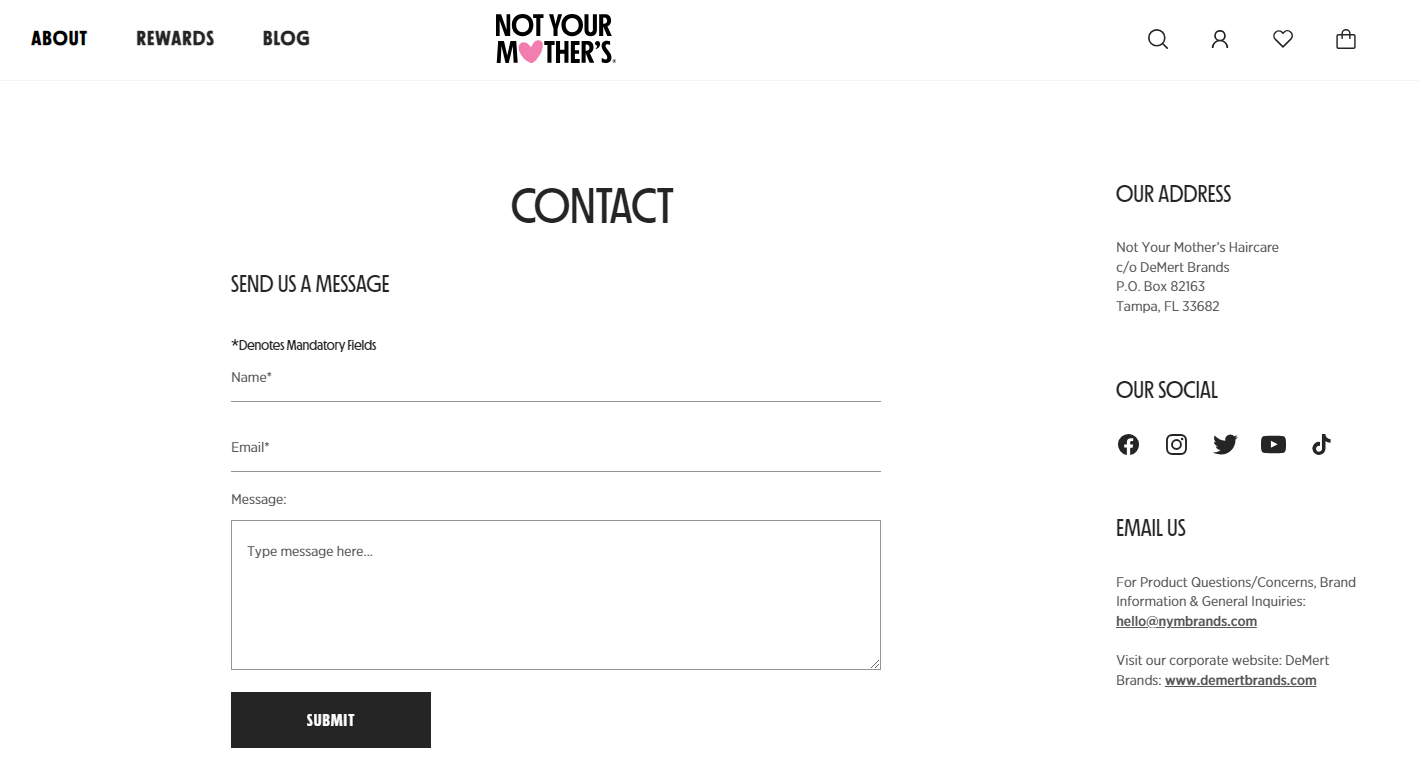Open the search icon in header

click(x=1157, y=39)
